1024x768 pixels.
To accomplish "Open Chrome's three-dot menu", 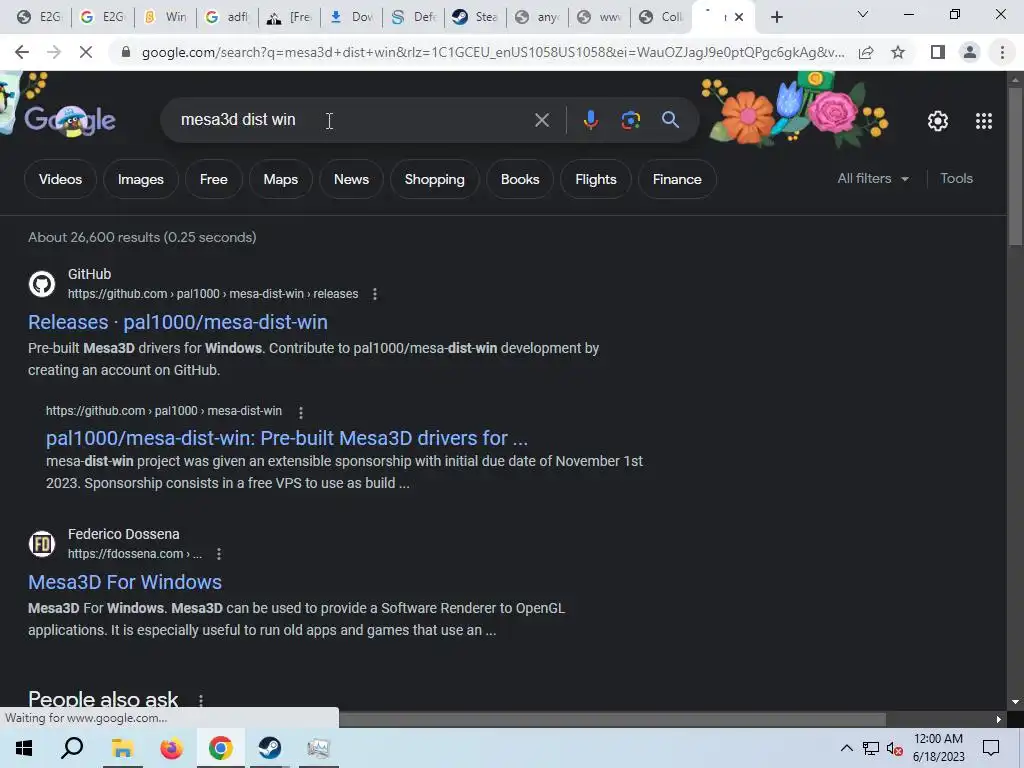I will (1002, 52).
